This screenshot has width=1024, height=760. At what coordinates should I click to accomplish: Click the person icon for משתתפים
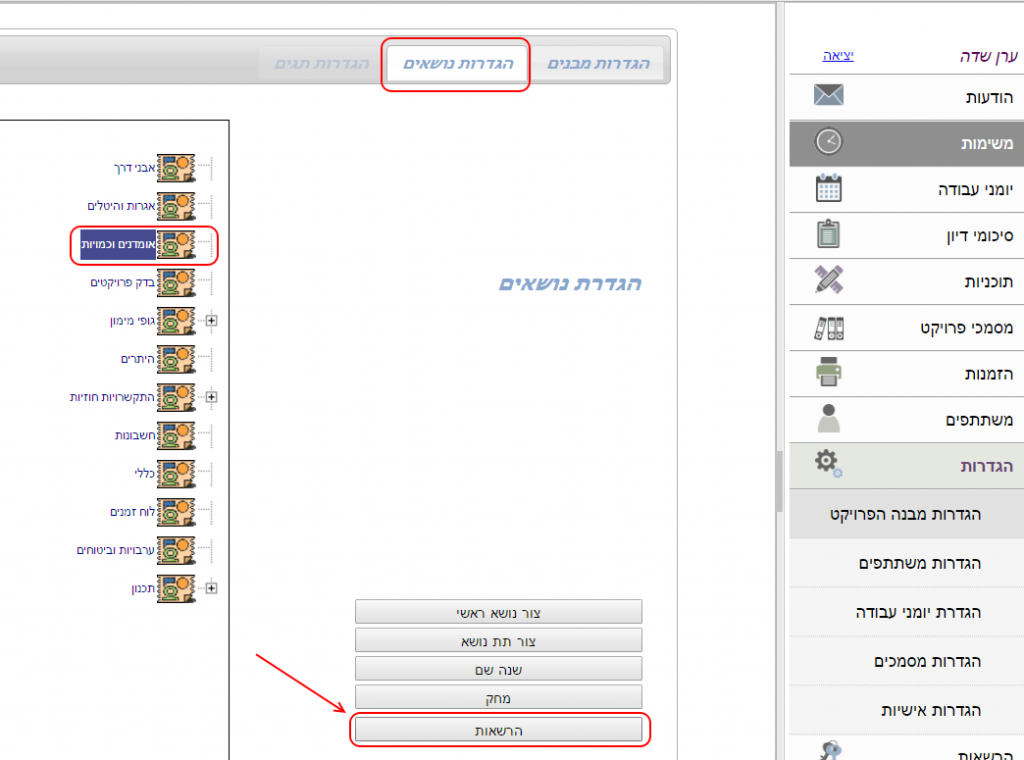[829, 419]
